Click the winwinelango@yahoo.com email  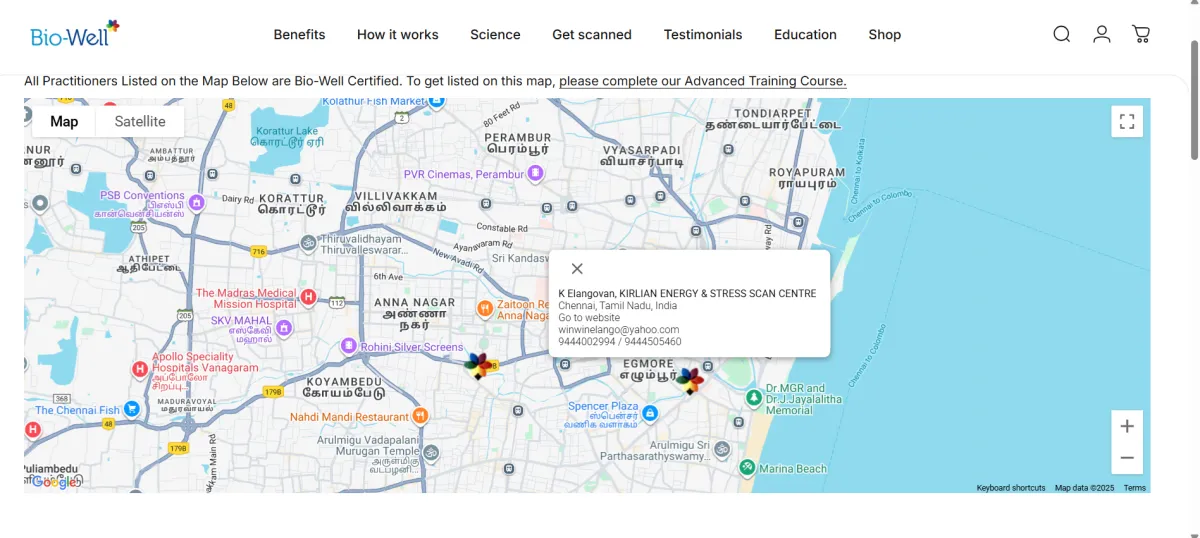(x=619, y=330)
